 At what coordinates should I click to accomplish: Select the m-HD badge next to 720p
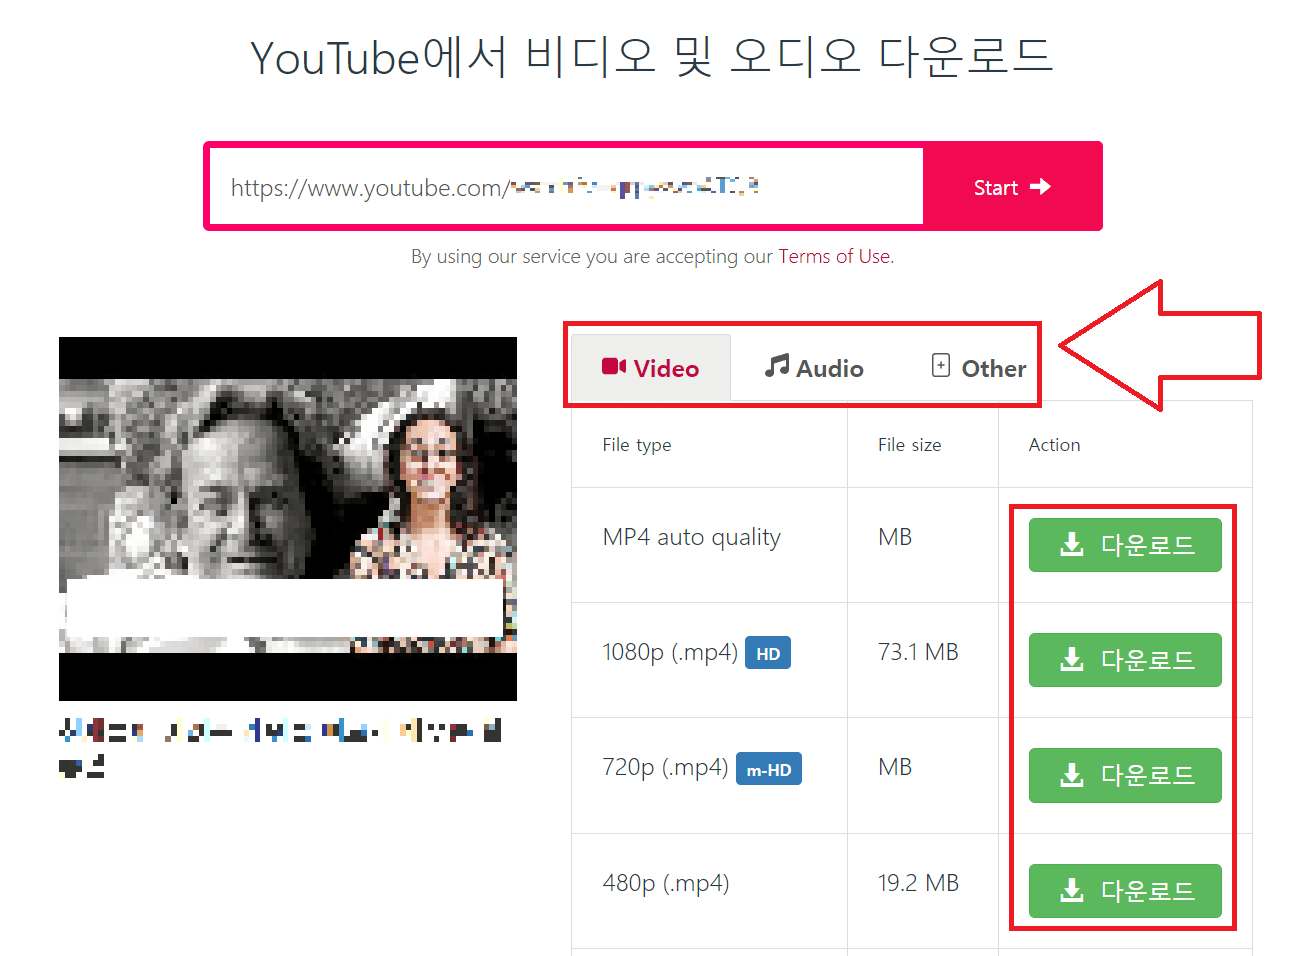[768, 768]
